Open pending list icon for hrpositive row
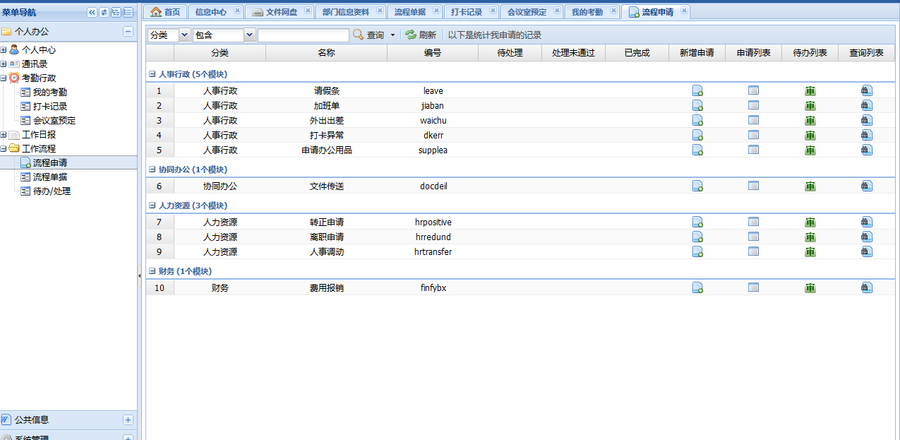Image resolution: width=900 pixels, height=440 pixels. coord(810,222)
